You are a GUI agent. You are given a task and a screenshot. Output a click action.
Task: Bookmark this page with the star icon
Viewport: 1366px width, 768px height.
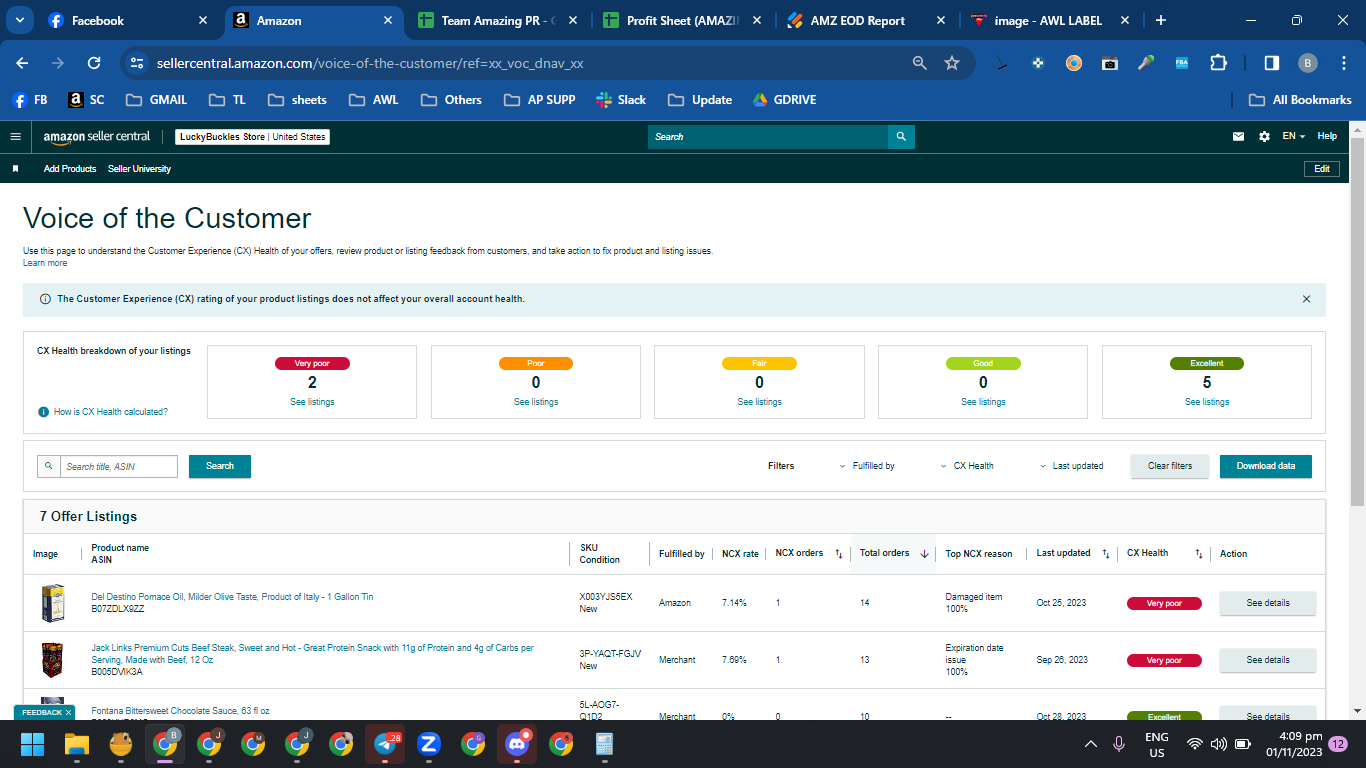[952, 63]
